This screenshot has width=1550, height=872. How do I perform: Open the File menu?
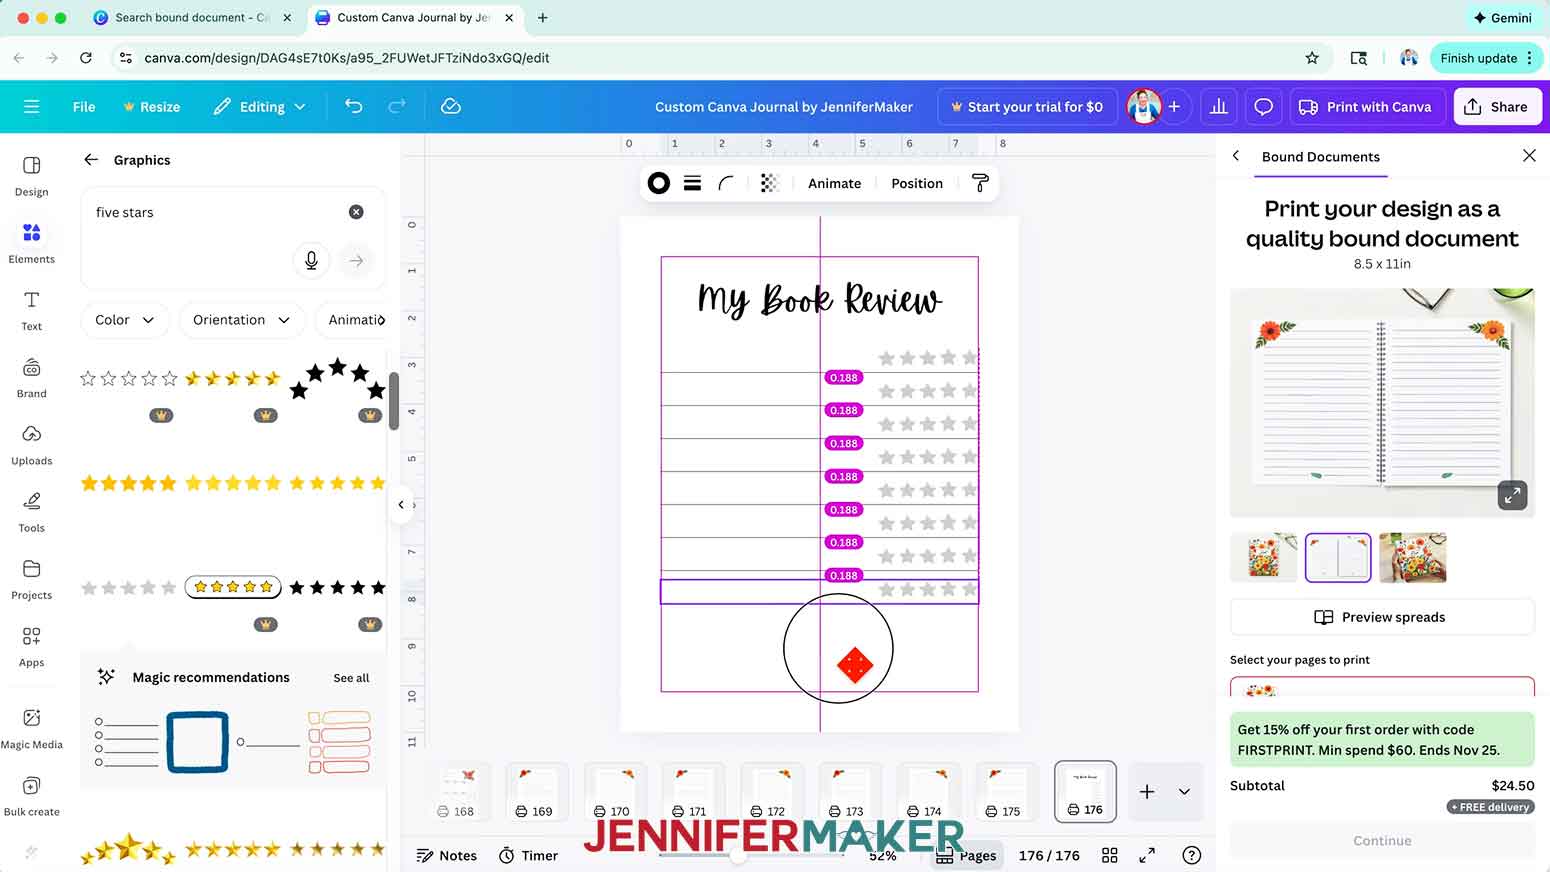84,106
